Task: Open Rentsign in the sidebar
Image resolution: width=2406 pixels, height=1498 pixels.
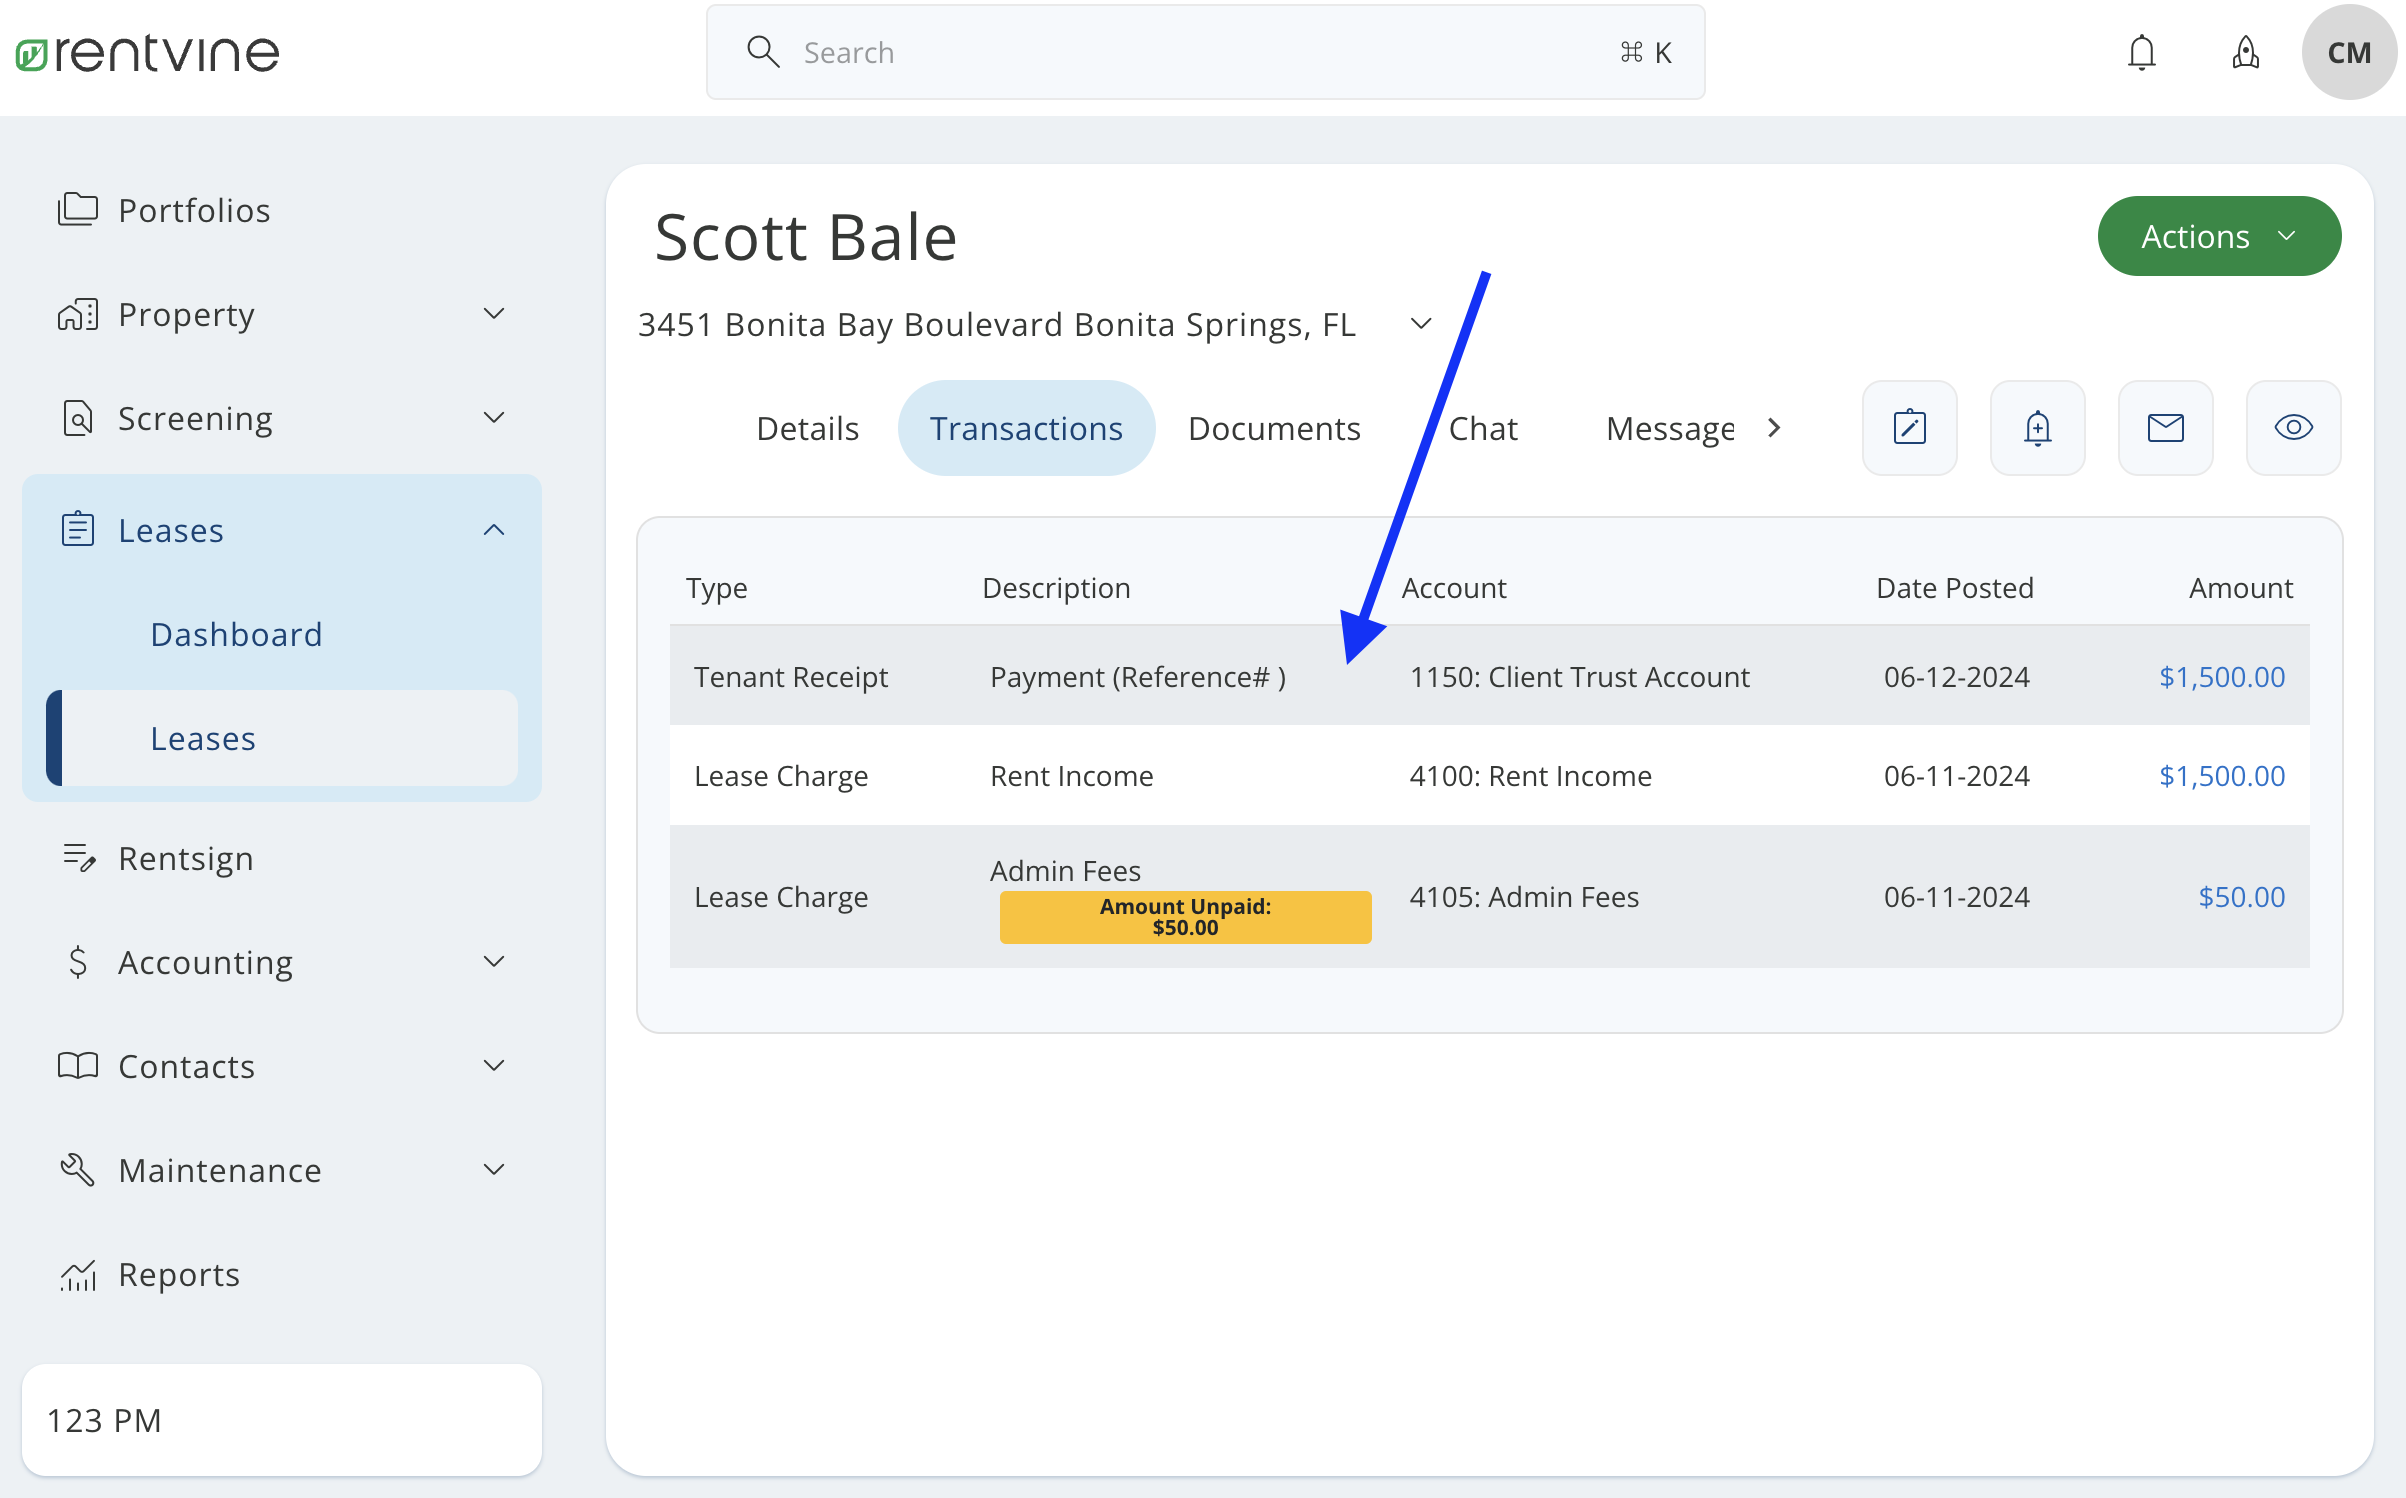Action: point(185,858)
